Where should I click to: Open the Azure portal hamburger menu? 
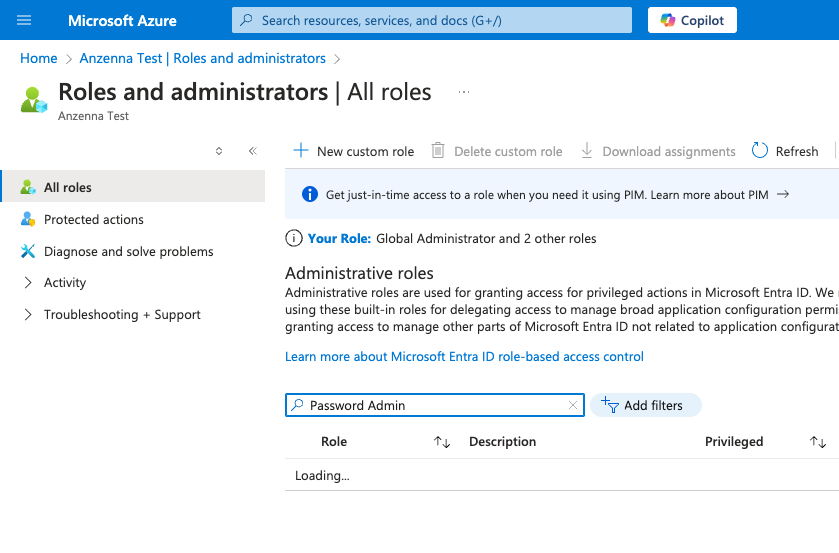24,20
